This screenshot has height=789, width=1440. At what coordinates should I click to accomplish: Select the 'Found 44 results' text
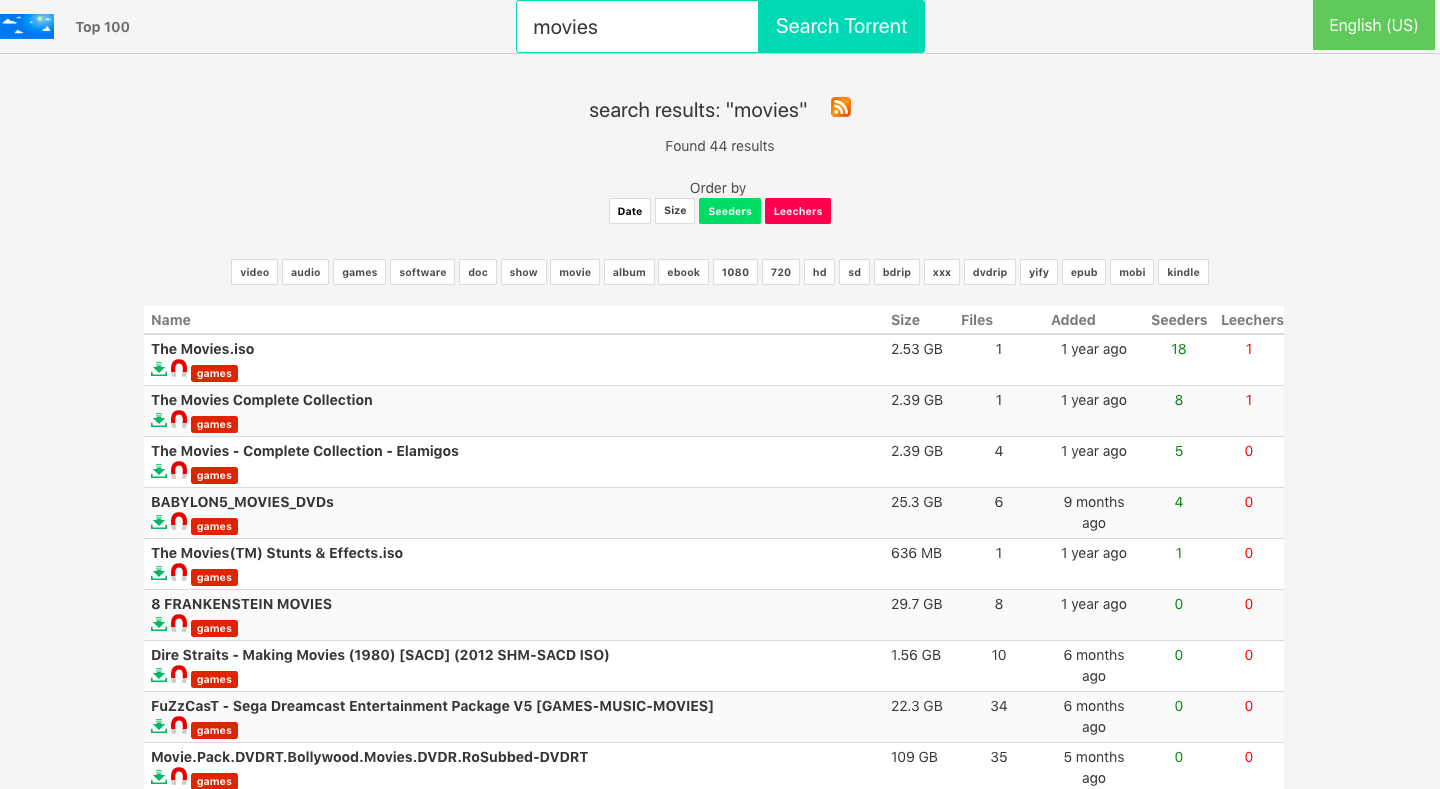pos(720,146)
